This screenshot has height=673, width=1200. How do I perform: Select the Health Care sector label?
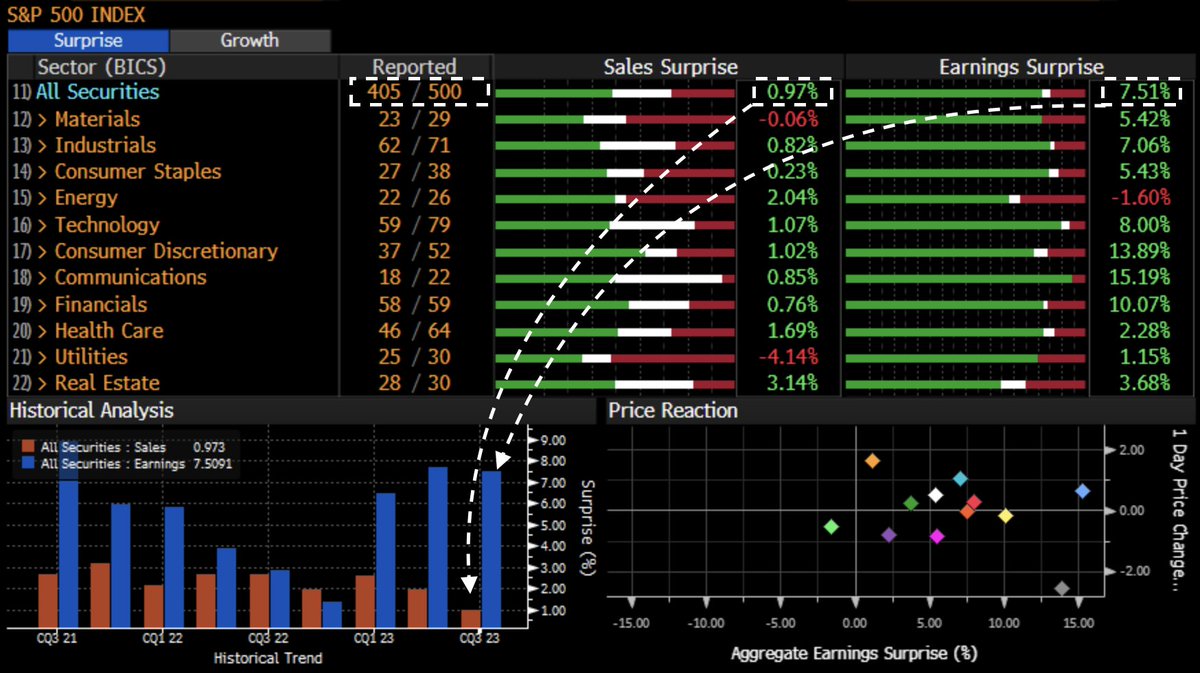click(108, 330)
